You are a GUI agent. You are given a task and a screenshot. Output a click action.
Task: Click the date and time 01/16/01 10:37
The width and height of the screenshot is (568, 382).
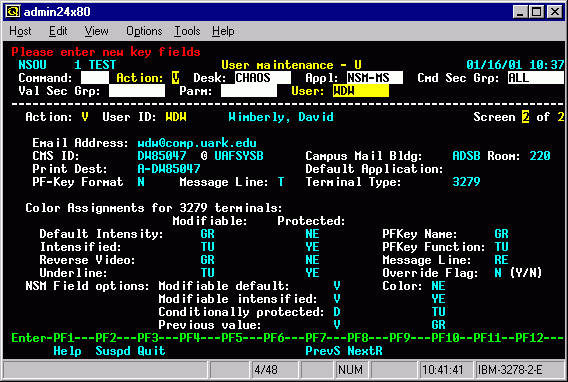tap(515, 65)
